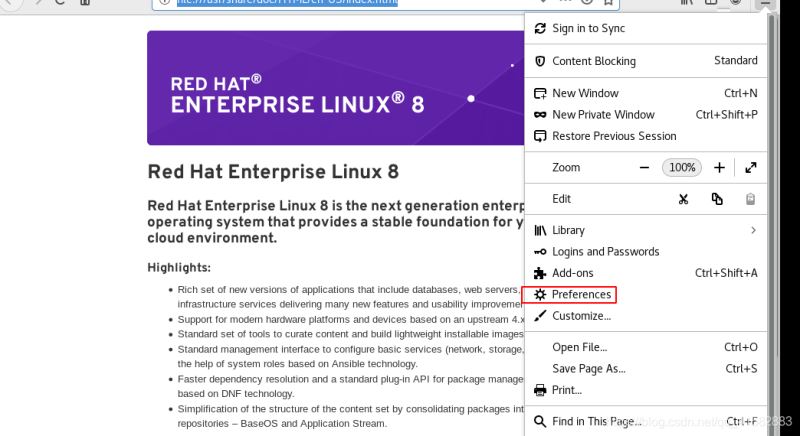Click the Cut scissors icon
The image size is (800, 436).
pyautogui.click(x=683, y=199)
